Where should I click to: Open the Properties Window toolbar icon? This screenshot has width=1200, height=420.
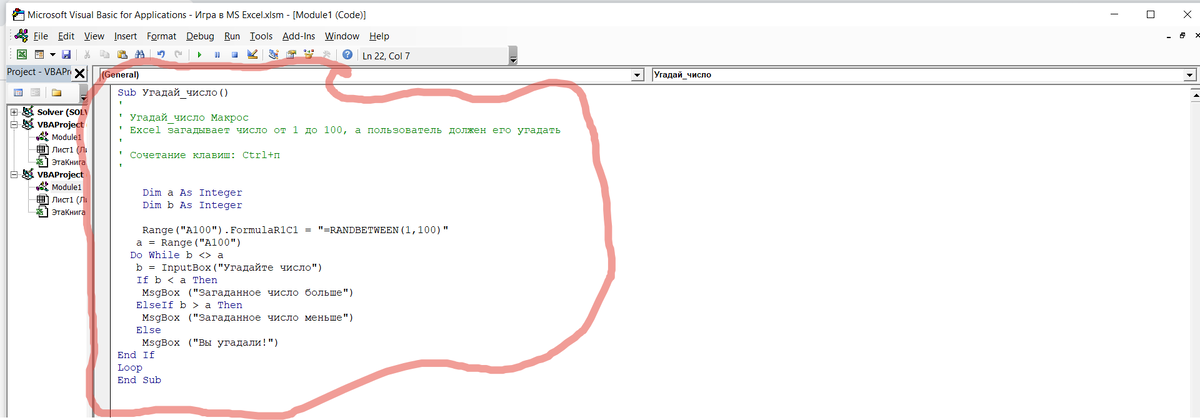(x=291, y=54)
